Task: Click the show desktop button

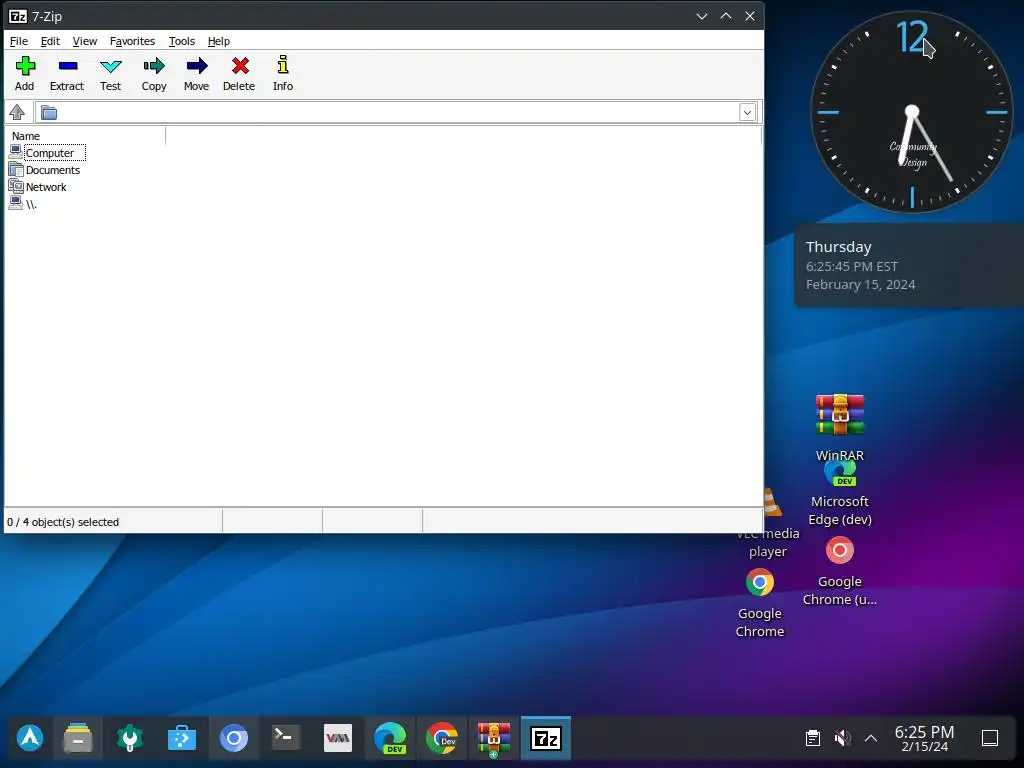Action: 990,738
